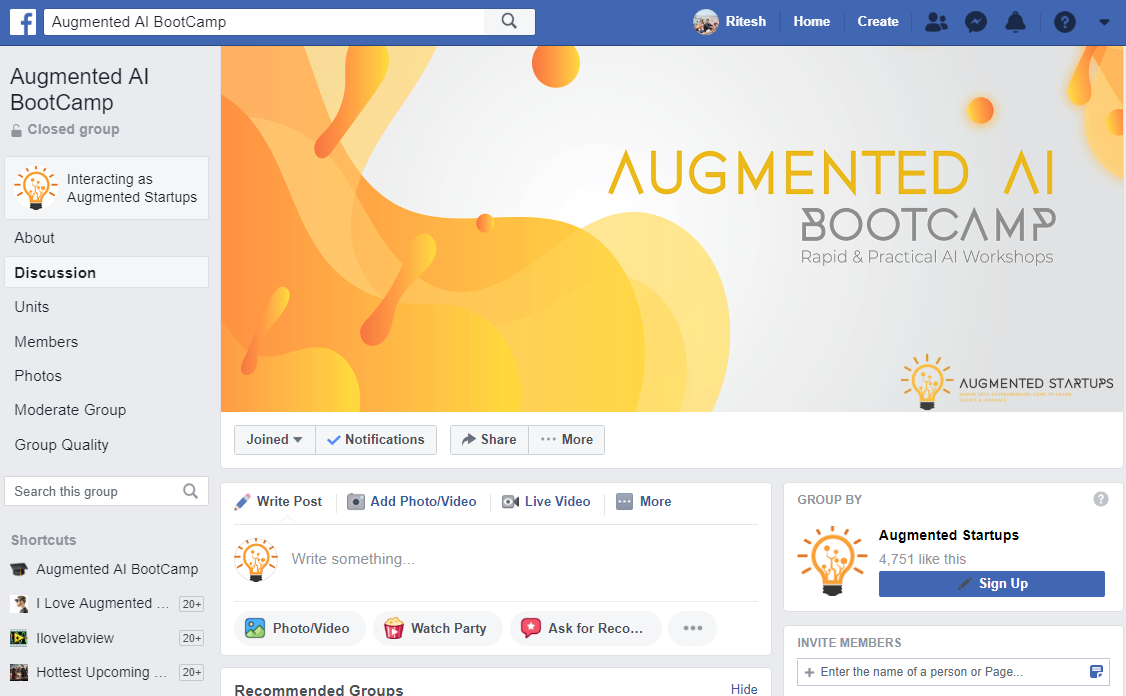Click the Augmented Startups lightbulb in Interacting as box

pyautogui.click(x=35, y=188)
